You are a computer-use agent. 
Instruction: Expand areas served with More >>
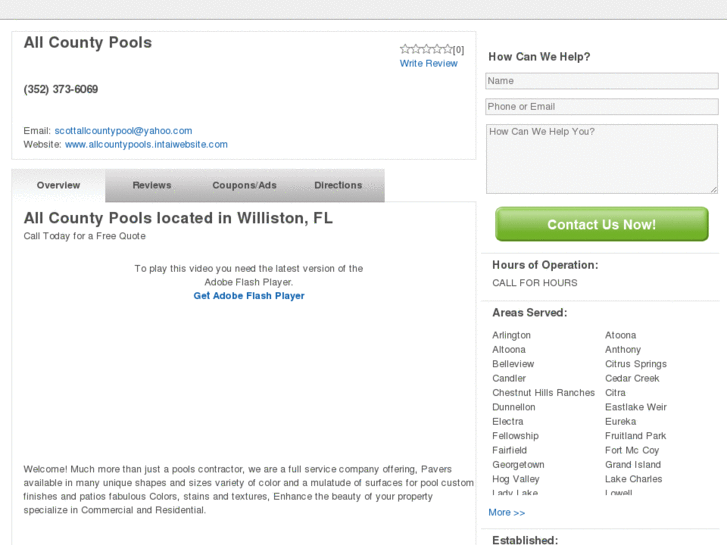506,513
